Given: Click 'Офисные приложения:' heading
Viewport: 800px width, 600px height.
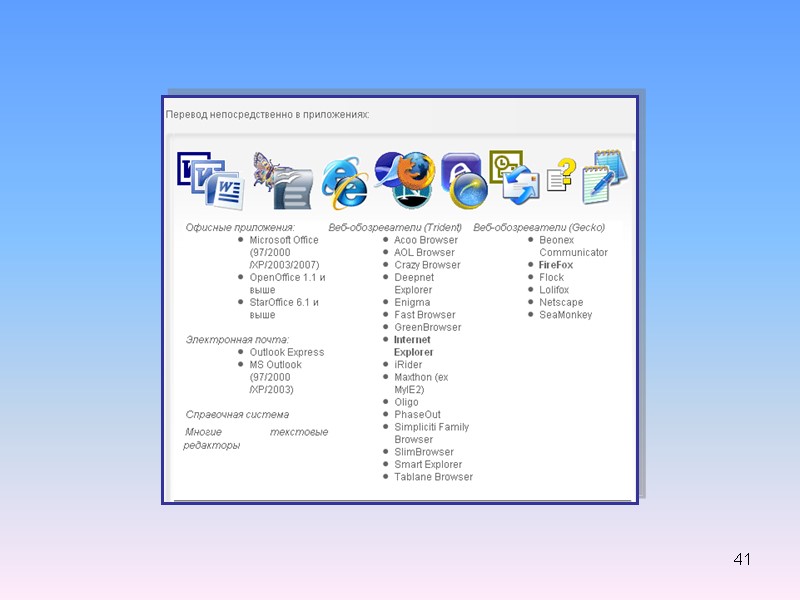Looking at the screenshot, I should pyautogui.click(x=240, y=227).
